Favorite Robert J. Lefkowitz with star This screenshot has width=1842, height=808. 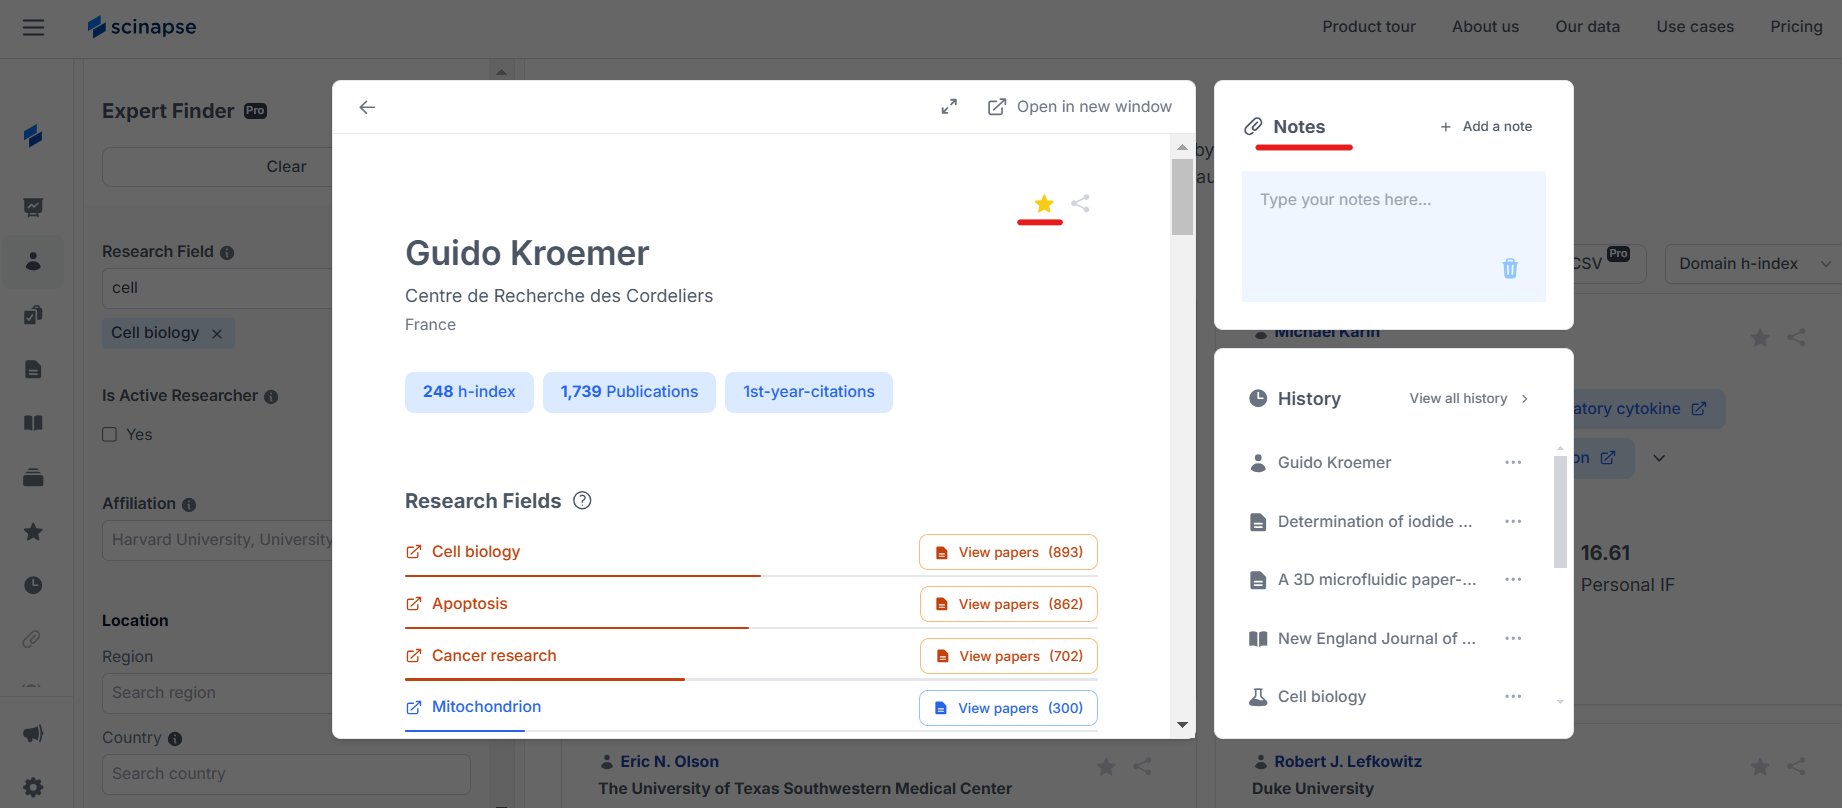(1760, 767)
